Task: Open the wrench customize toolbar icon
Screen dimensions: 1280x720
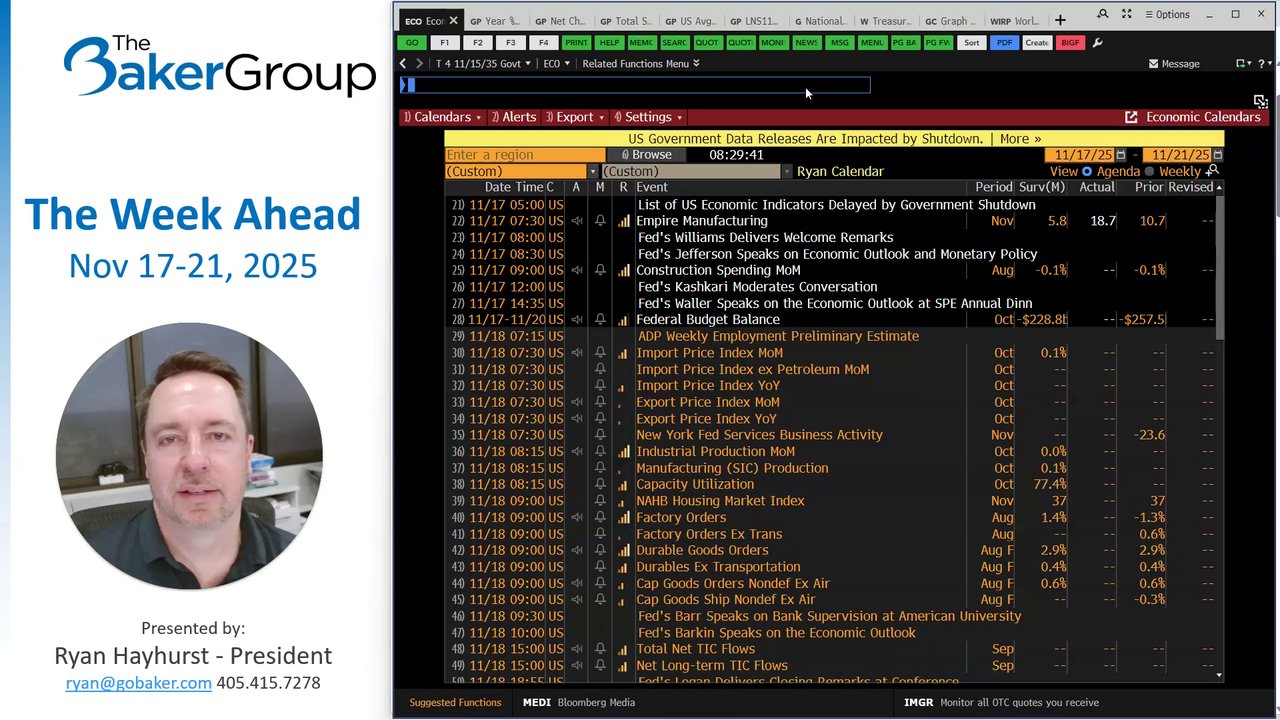Action: click(1097, 43)
